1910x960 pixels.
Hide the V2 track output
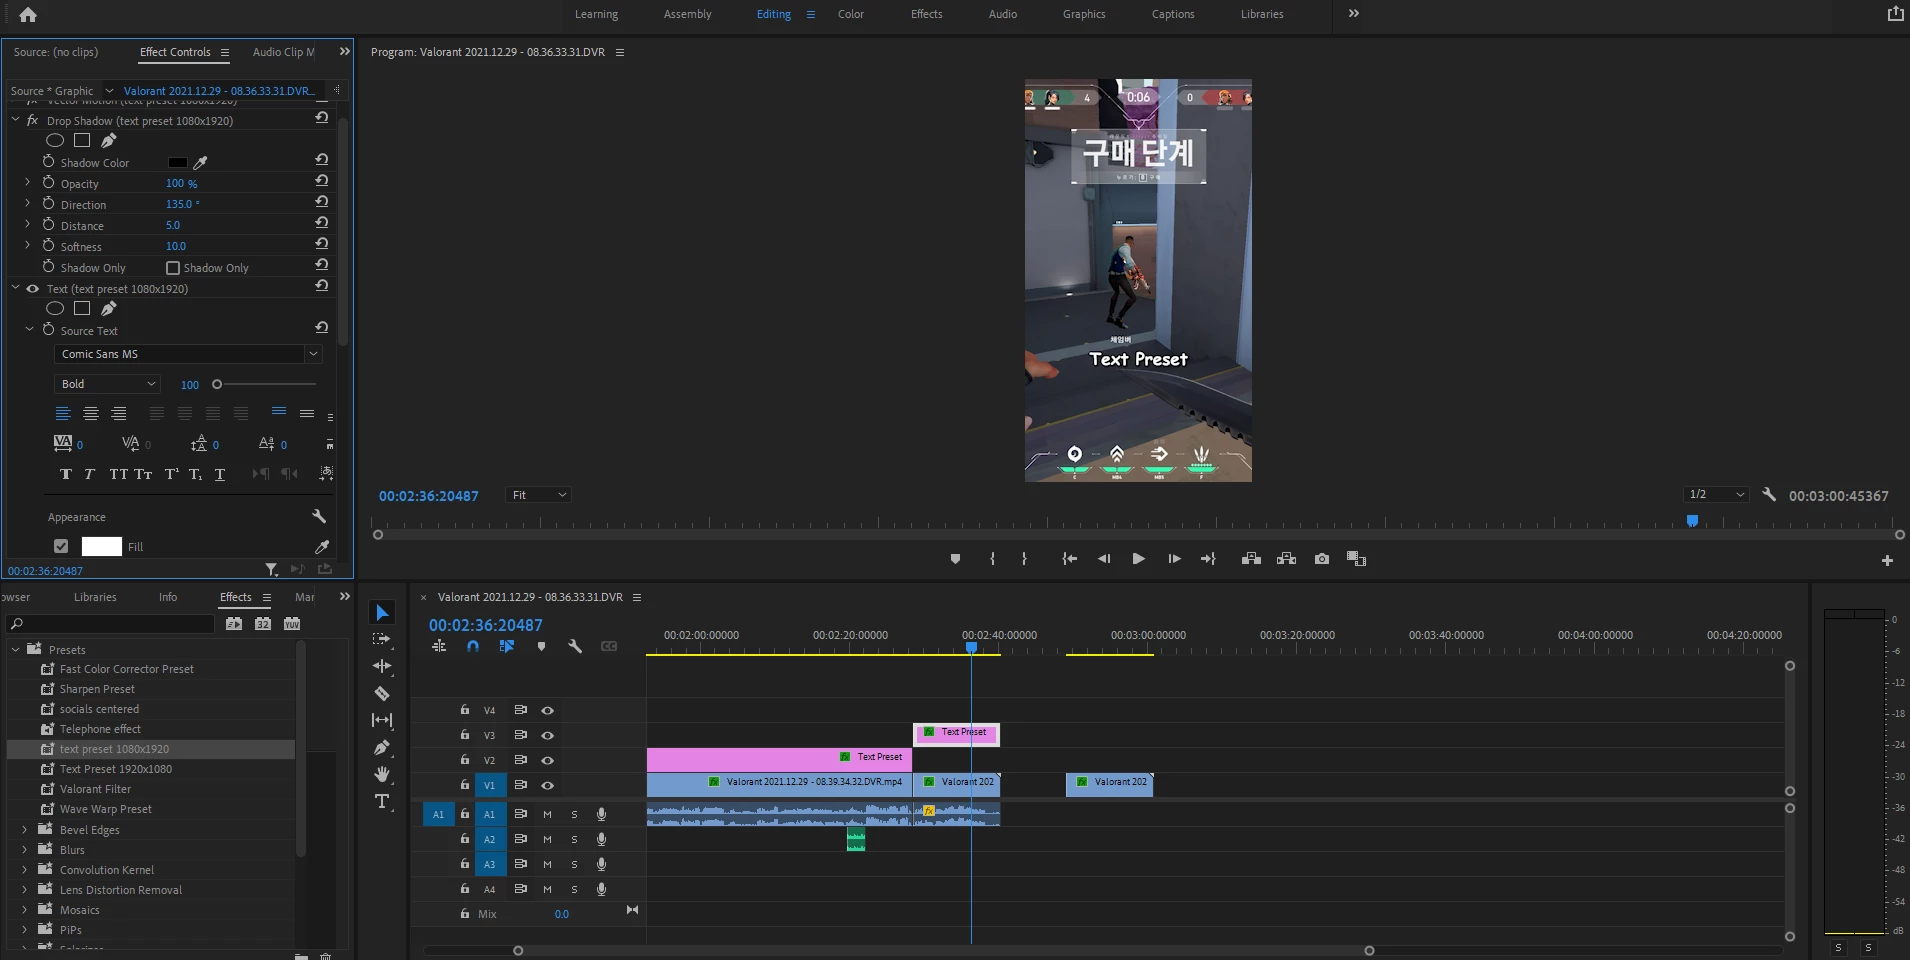click(547, 760)
